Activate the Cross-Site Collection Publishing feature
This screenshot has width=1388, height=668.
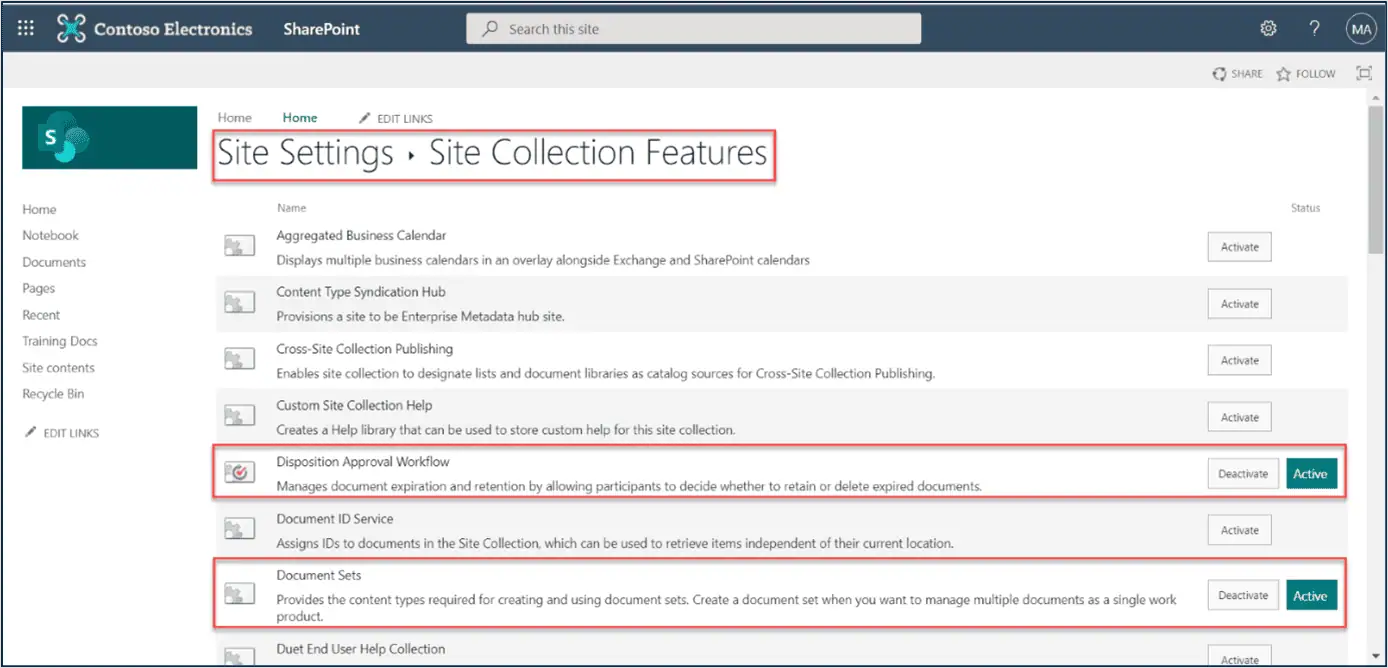tap(1239, 361)
